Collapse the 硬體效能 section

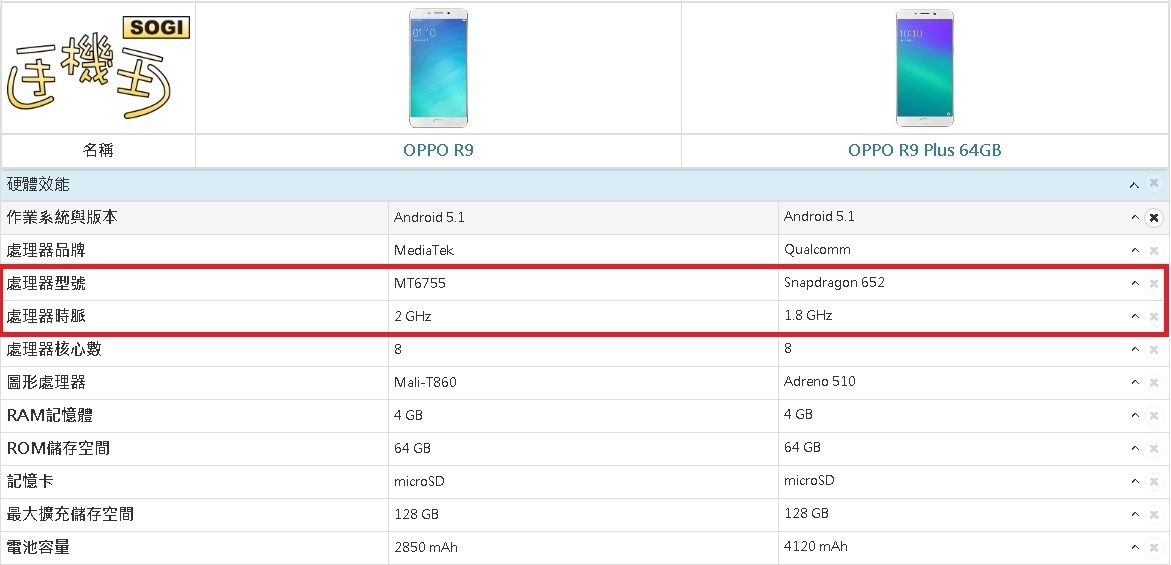pyautogui.click(x=1134, y=185)
